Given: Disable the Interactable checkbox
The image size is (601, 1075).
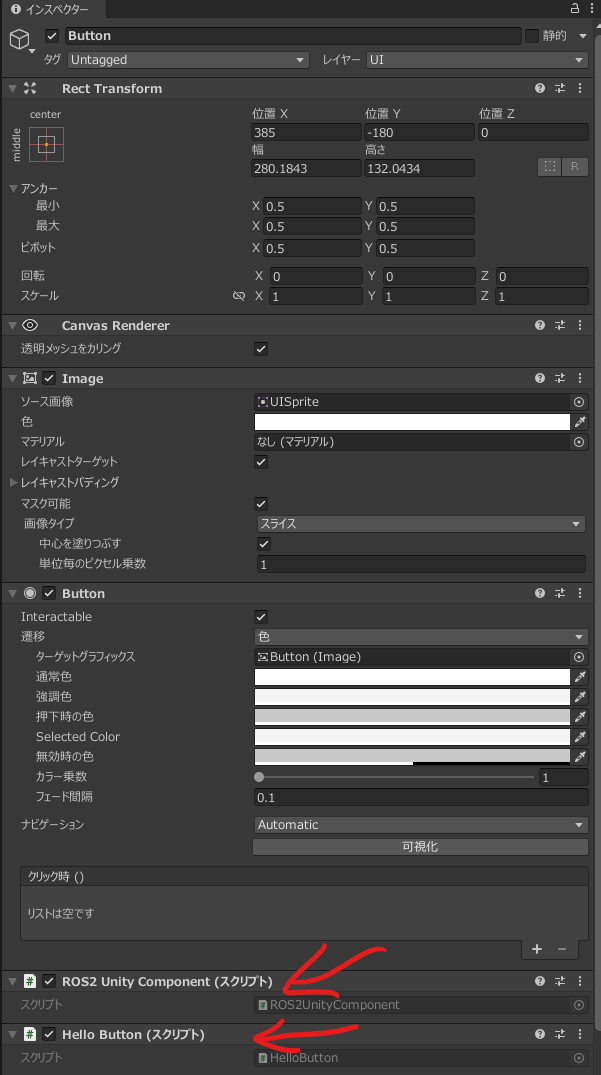Looking at the screenshot, I should (x=261, y=617).
